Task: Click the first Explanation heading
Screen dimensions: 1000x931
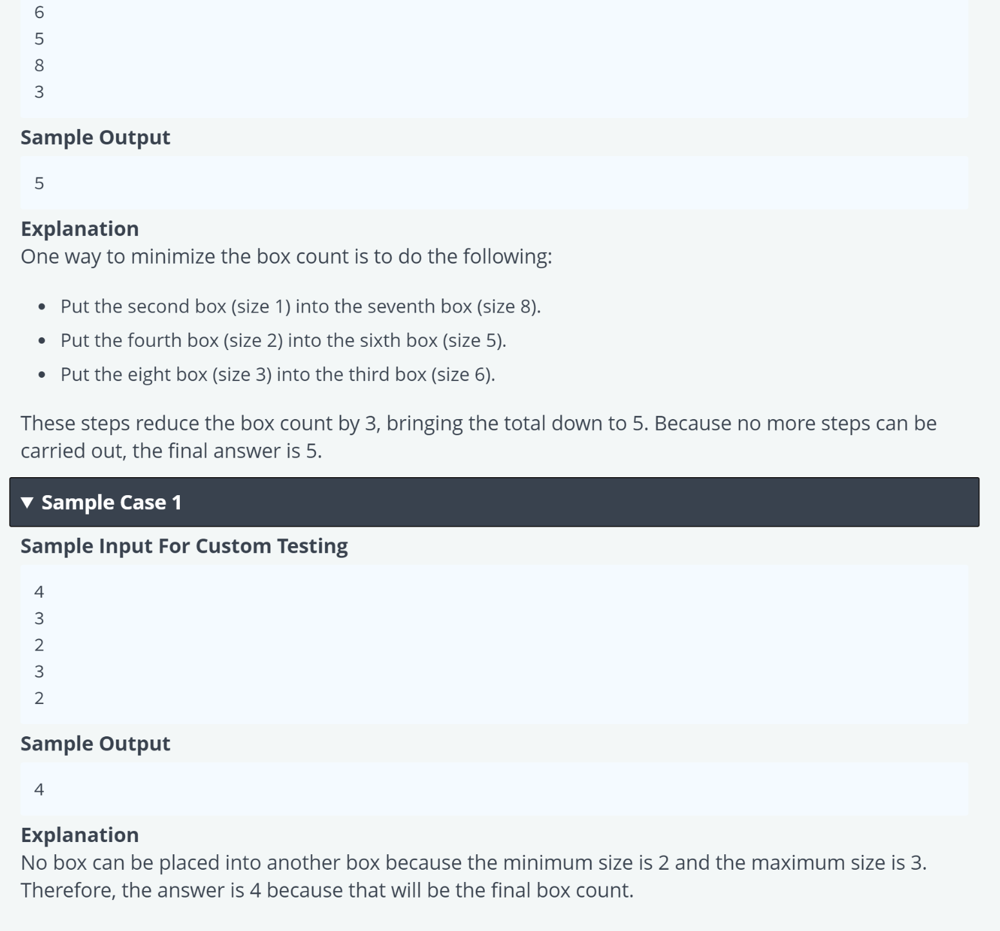Action: 80,228
